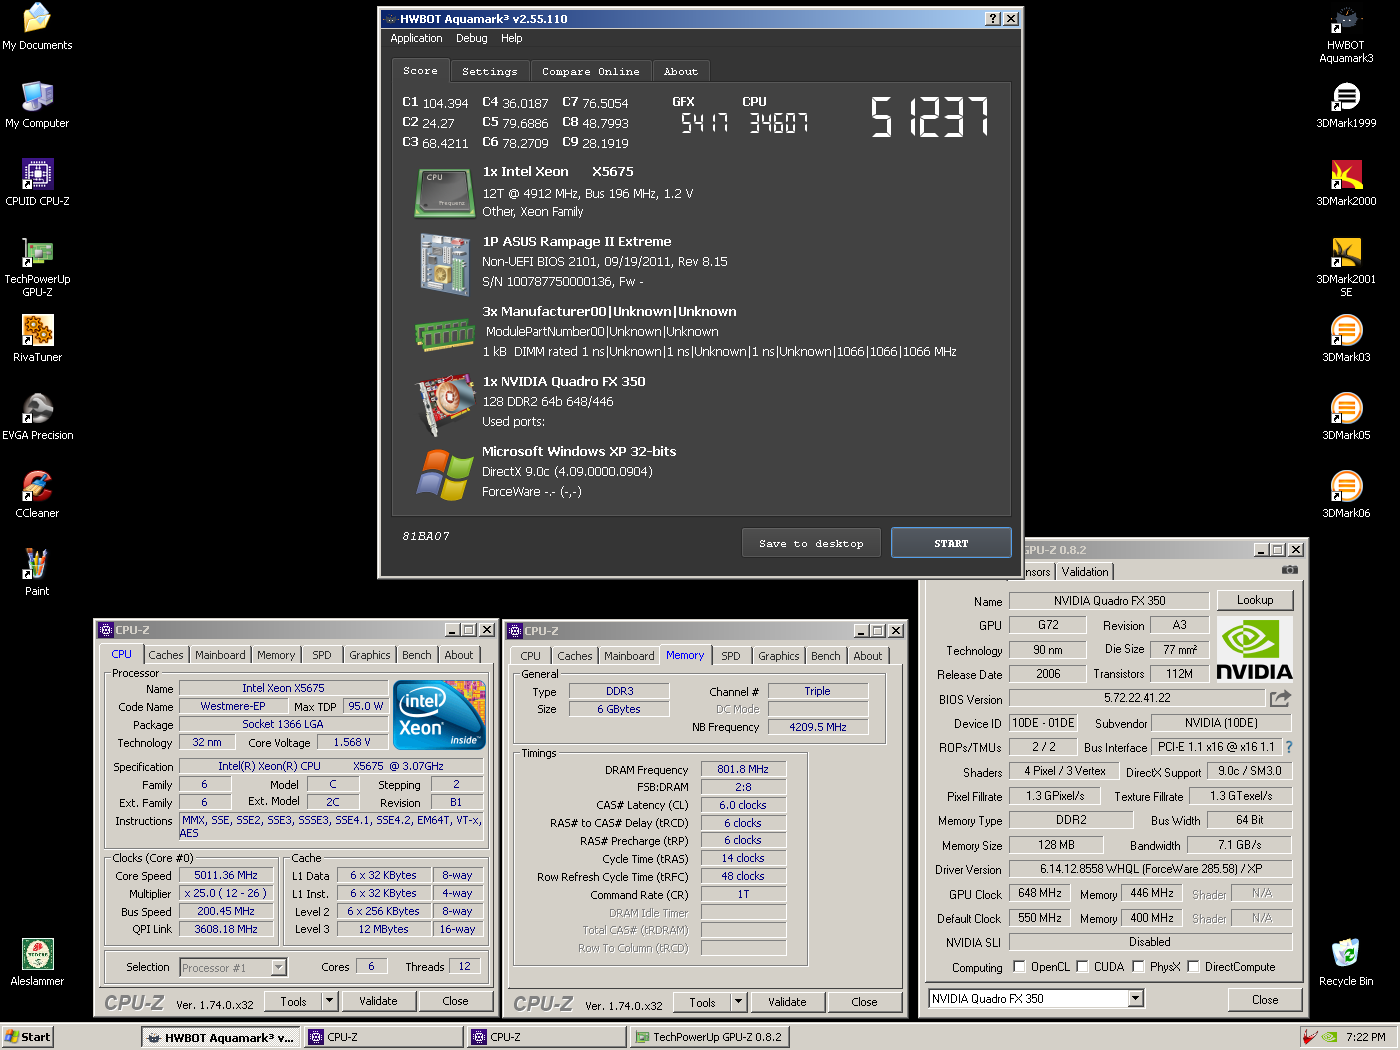The height and width of the screenshot is (1050, 1400).
Task: Open Tools dropdown arrow in left CPU-Z window
Action: point(329,1001)
